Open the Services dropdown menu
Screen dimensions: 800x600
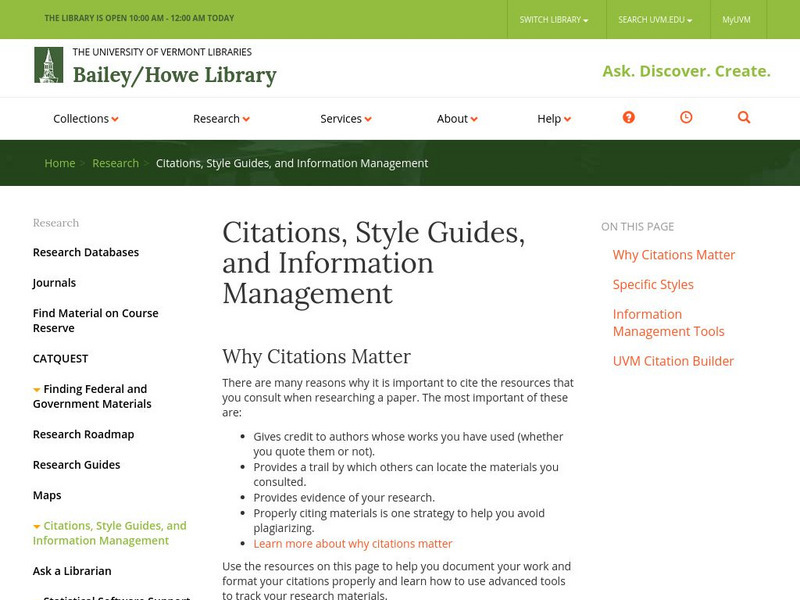point(346,119)
